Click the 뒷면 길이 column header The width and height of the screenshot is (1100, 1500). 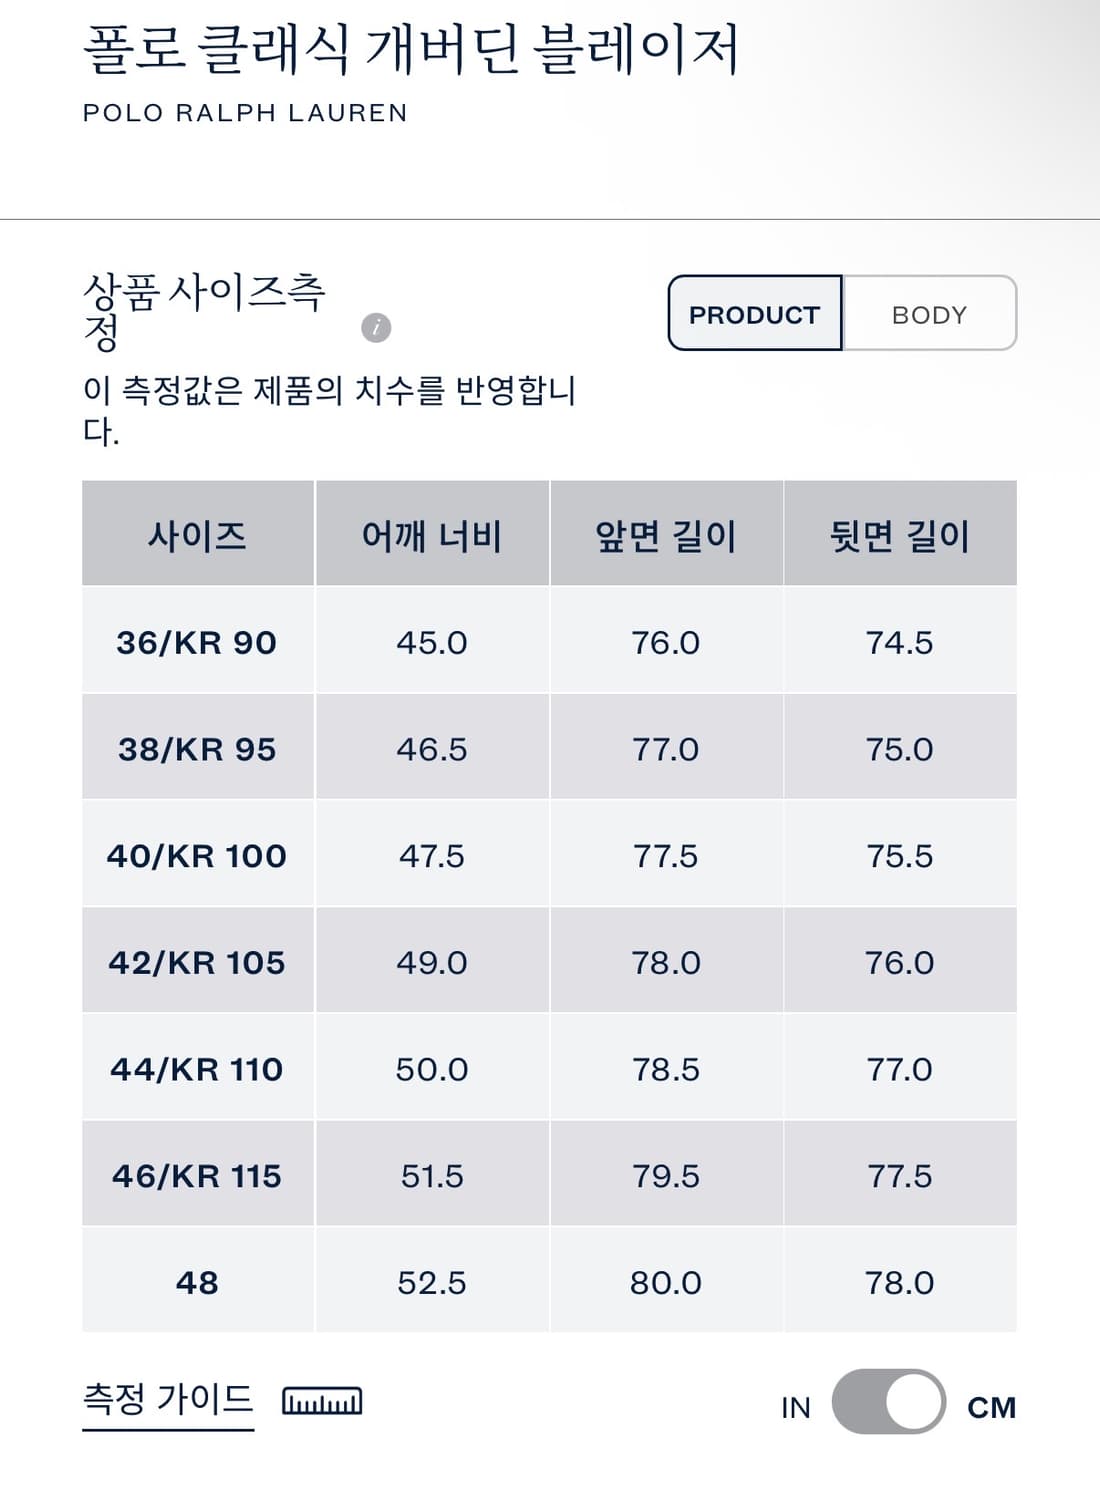(x=897, y=533)
